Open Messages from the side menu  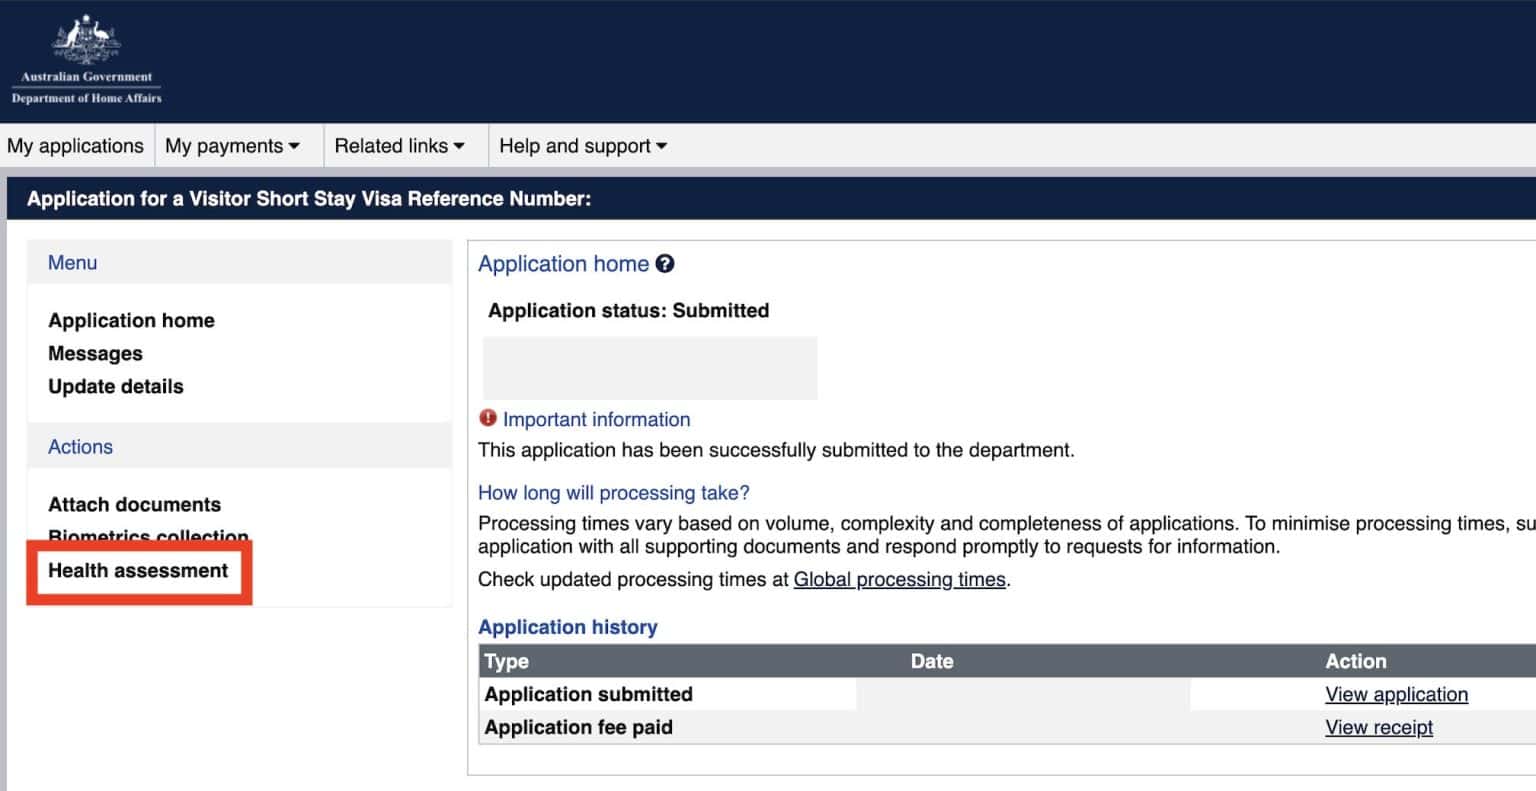[x=95, y=353]
